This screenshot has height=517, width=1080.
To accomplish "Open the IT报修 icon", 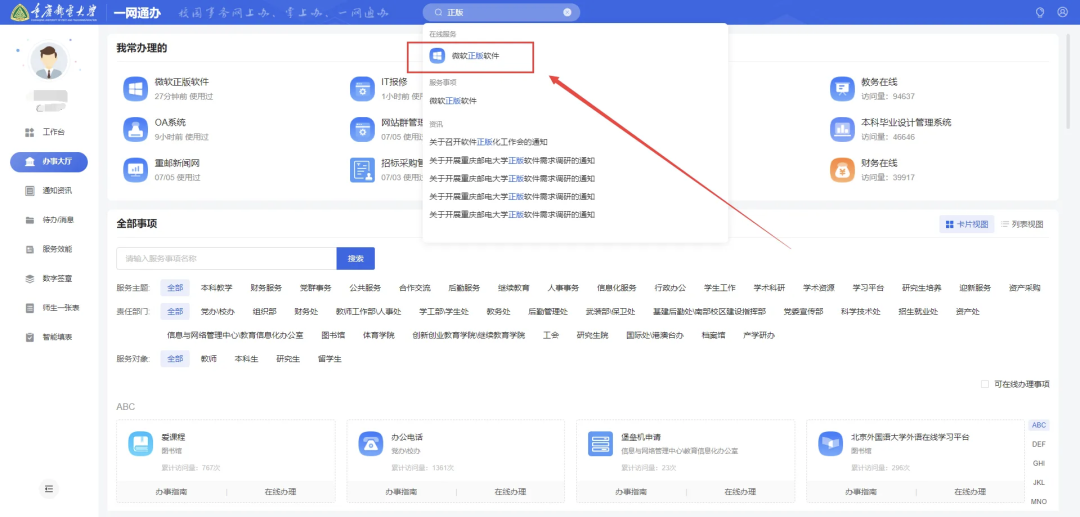I will tap(362, 89).
